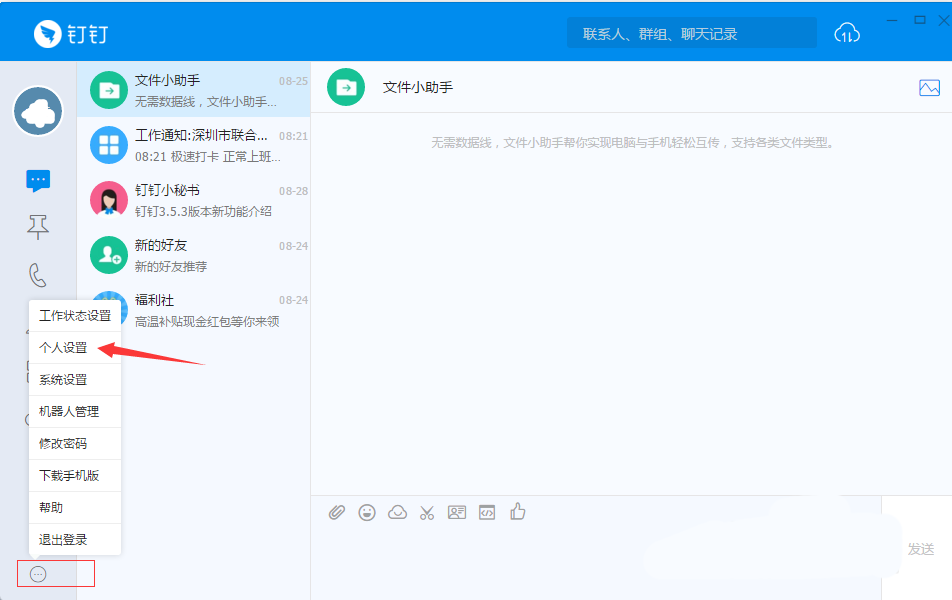952x600 pixels.
Task: Open 个人设置 from the settings menu
Action: (62, 347)
